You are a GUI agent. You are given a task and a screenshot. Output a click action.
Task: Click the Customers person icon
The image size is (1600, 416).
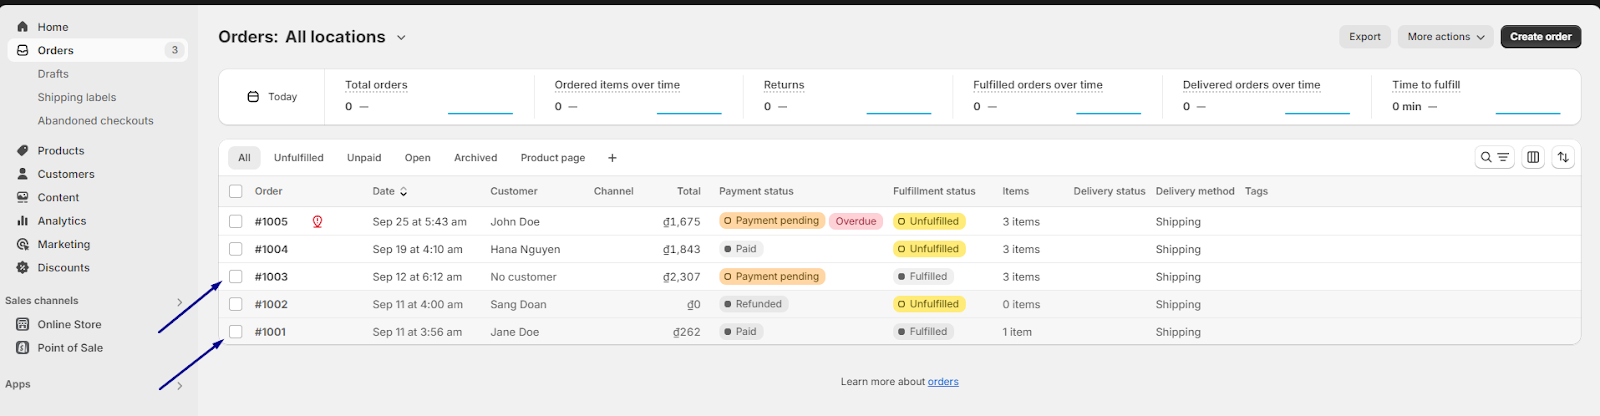coord(23,174)
